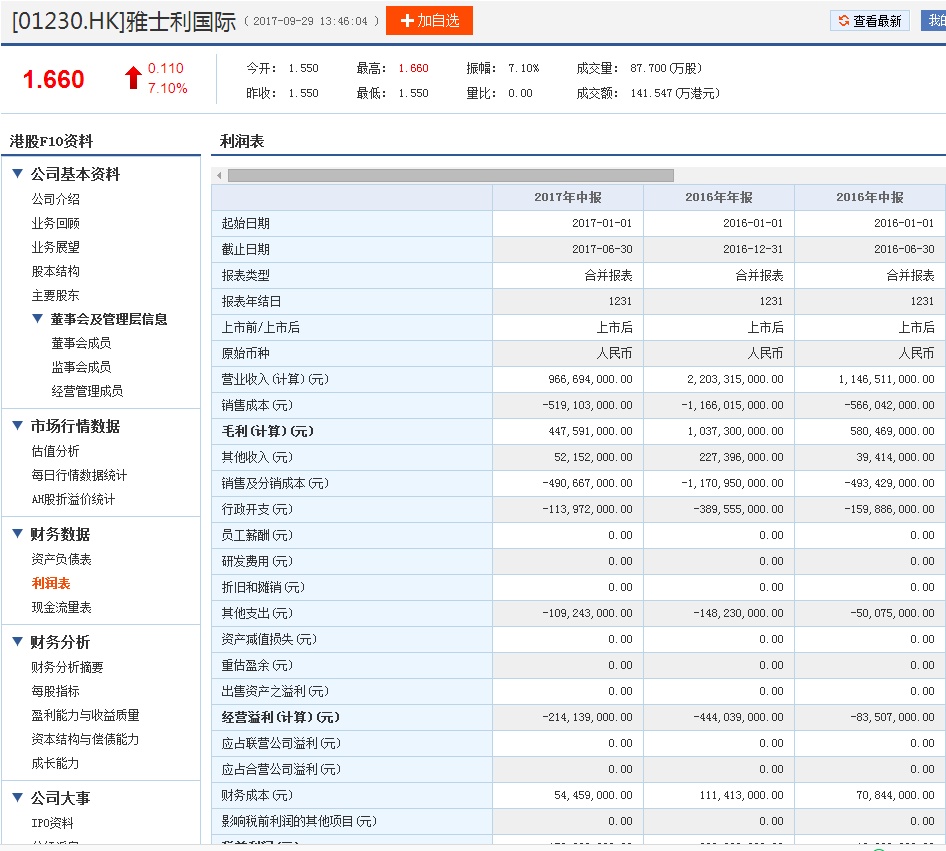
Task: Open 监事会成员 list
Action: [x=81, y=367]
